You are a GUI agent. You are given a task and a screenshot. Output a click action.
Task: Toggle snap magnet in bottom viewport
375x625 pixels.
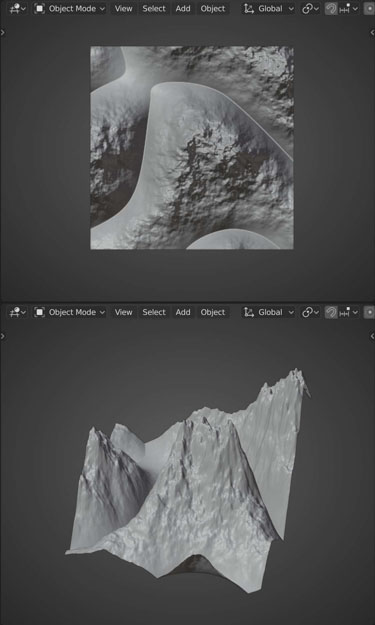point(331,312)
